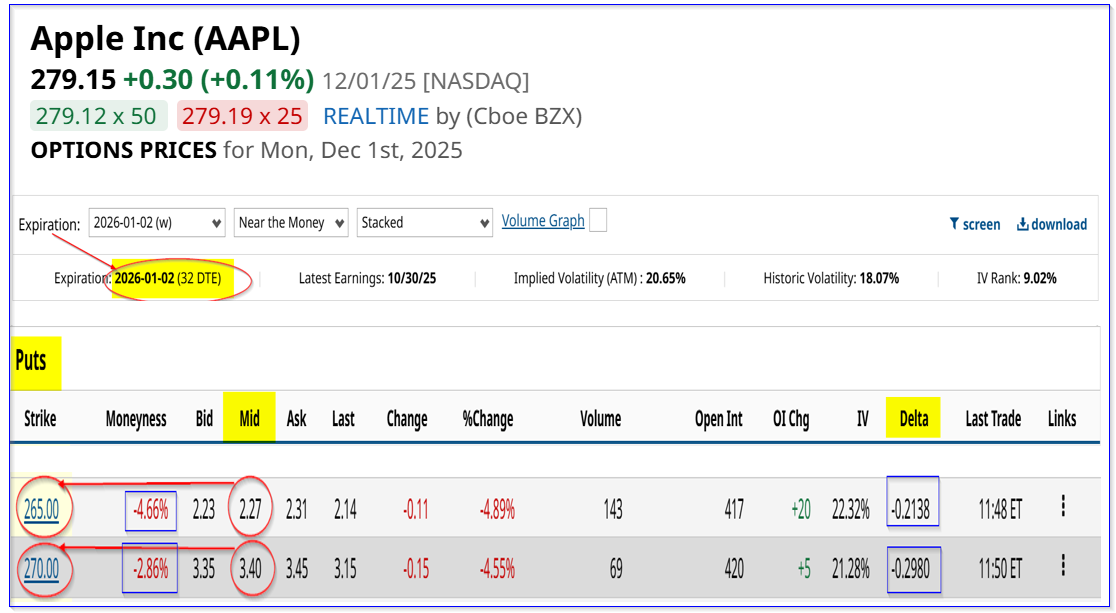1116x613 pixels.
Task: Open three-dot links menu for 265.00 strike
Action: 1062,507
